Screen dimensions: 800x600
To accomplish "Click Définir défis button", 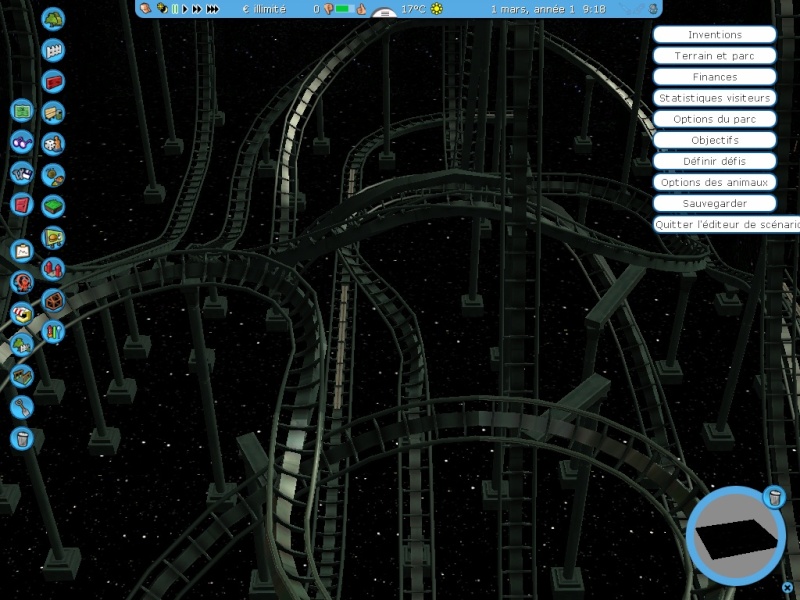I will click(x=714, y=161).
